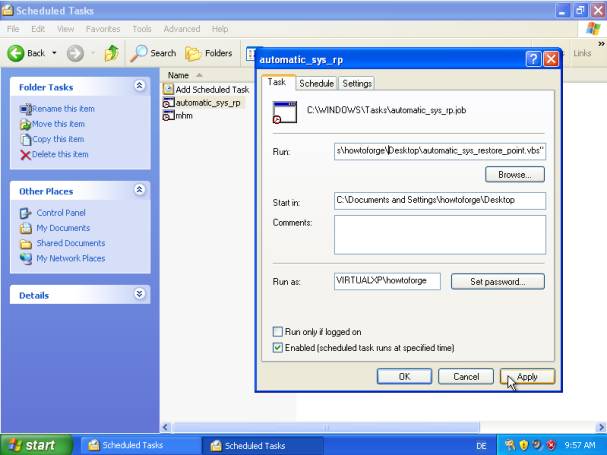Image resolution: width=607 pixels, height=455 pixels.
Task: Expand the Details panel
Action: tap(139, 294)
